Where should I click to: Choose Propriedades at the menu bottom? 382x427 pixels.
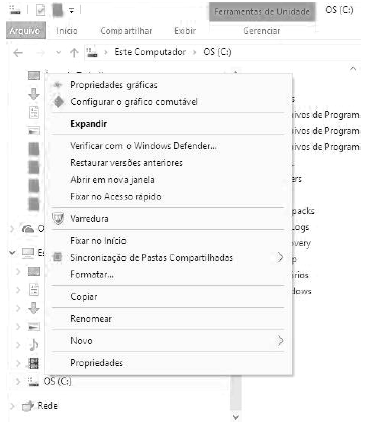(169, 363)
